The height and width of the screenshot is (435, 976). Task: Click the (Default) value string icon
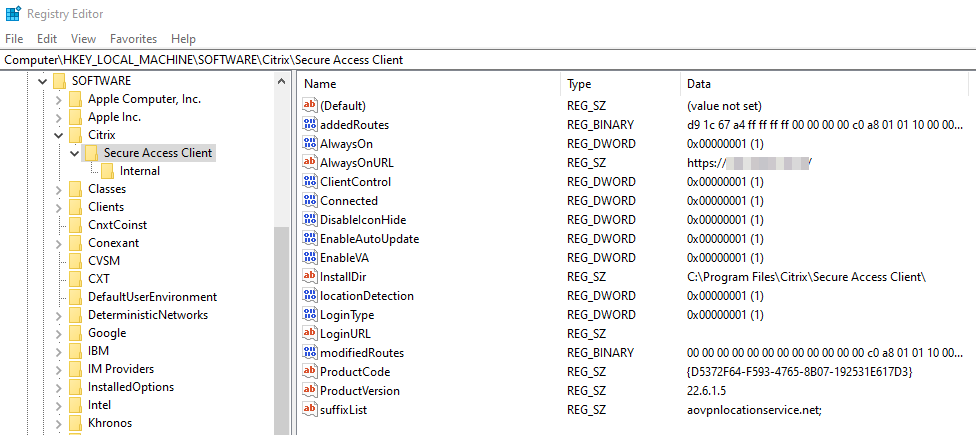tap(309, 106)
